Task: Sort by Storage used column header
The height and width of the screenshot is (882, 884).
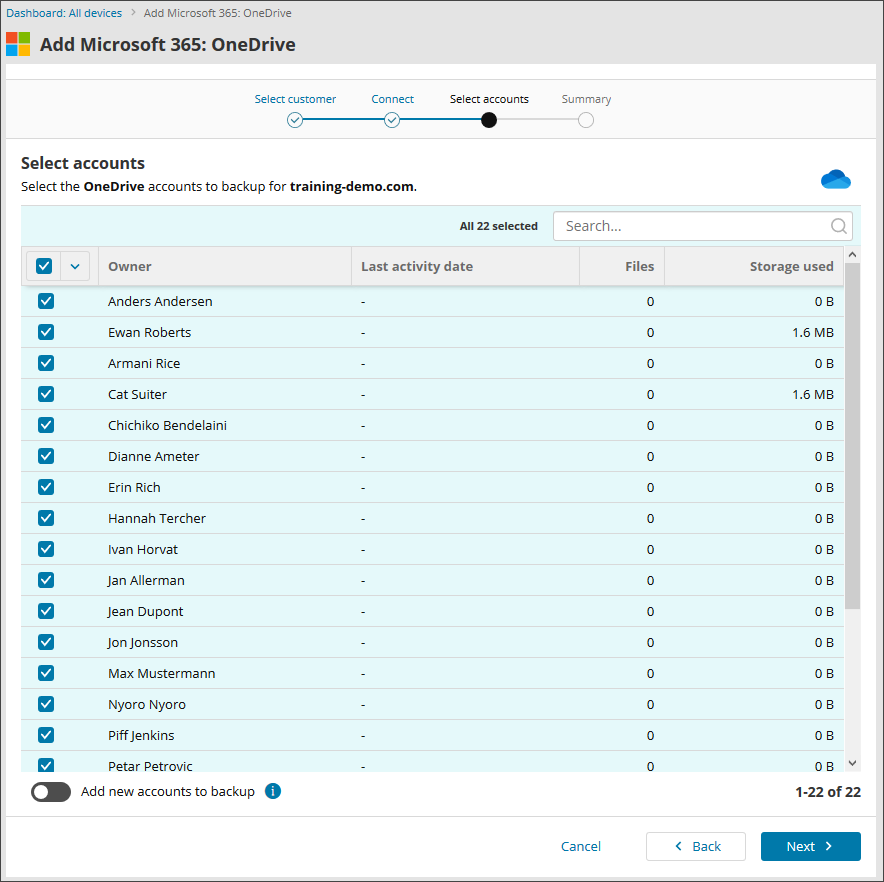Action: (754, 266)
